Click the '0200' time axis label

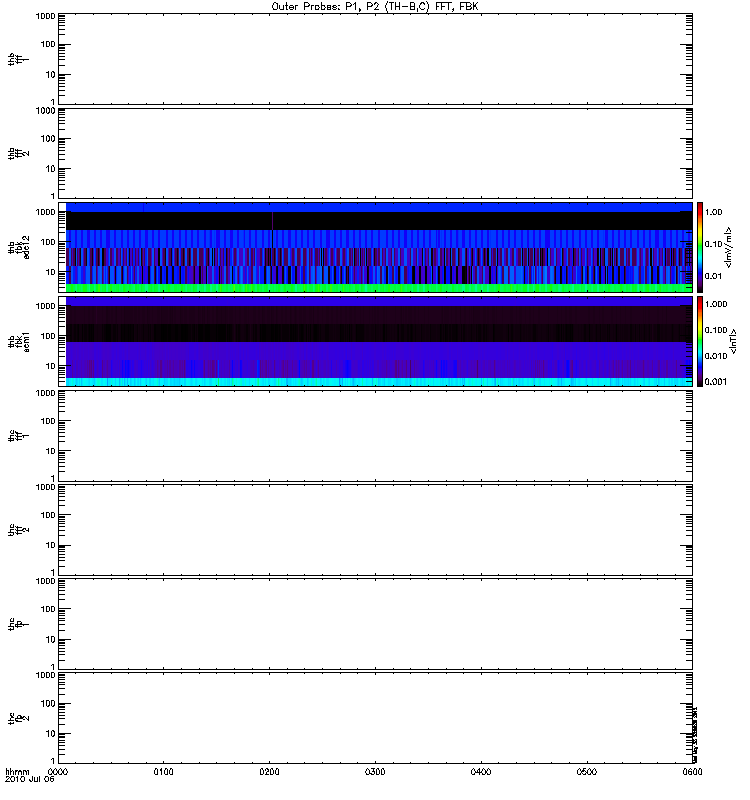coord(269,772)
